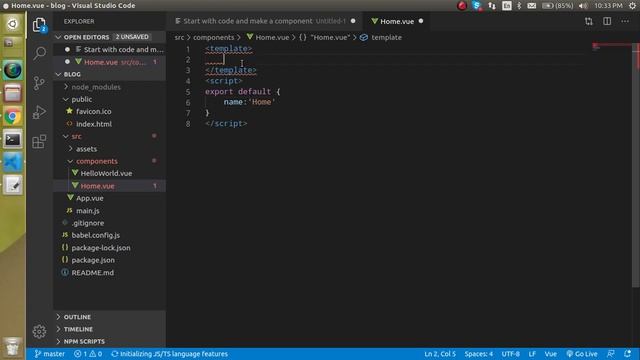Image resolution: width=640 pixels, height=360 pixels.
Task: Expand the node_modules folder
Action: [x=109, y=87]
